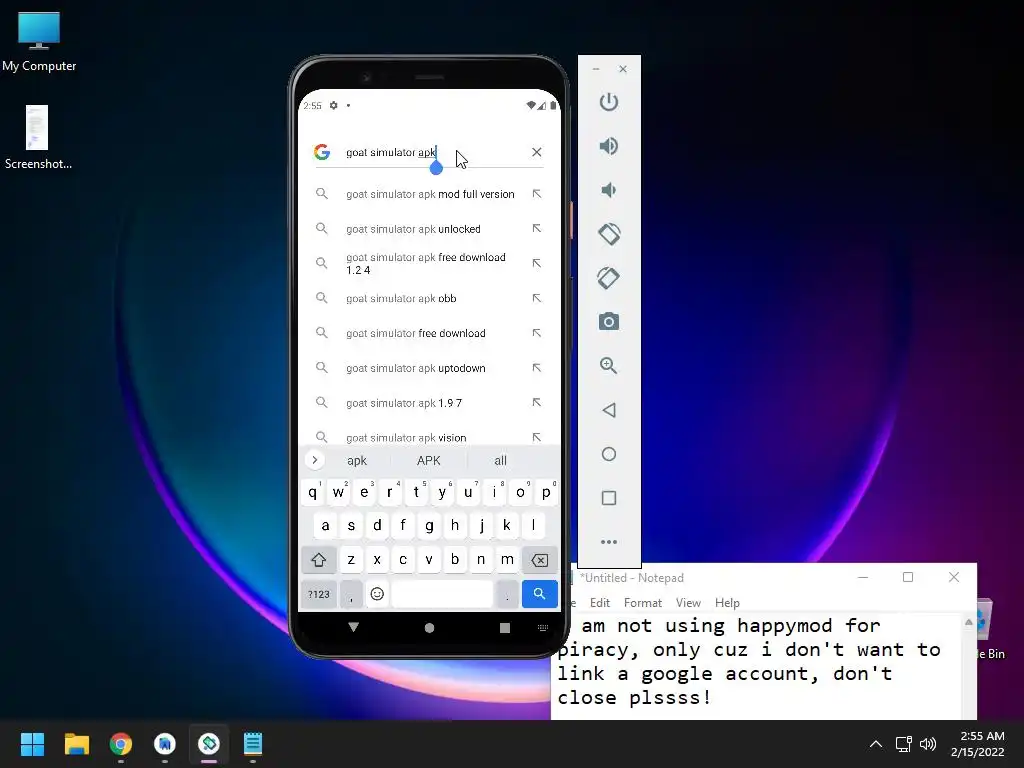Tap the ?123 symbols key

tap(319, 594)
